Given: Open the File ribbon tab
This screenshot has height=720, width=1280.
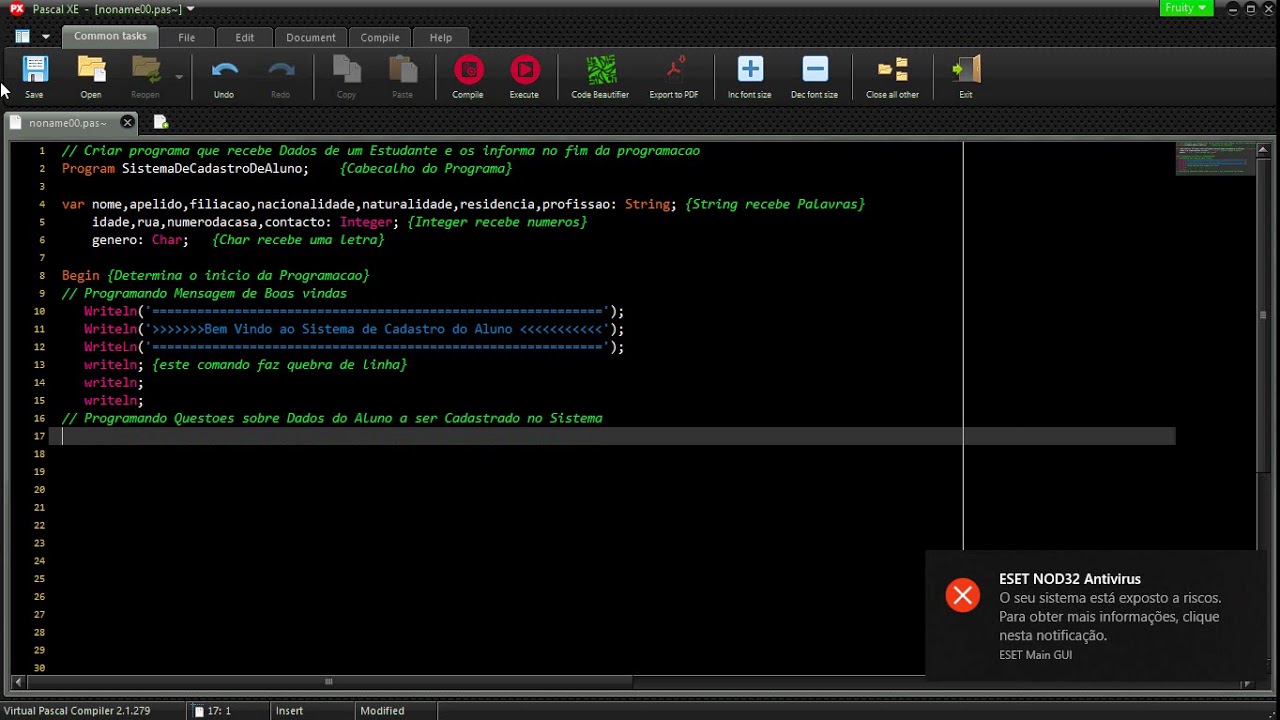Looking at the screenshot, I should coord(187,37).
